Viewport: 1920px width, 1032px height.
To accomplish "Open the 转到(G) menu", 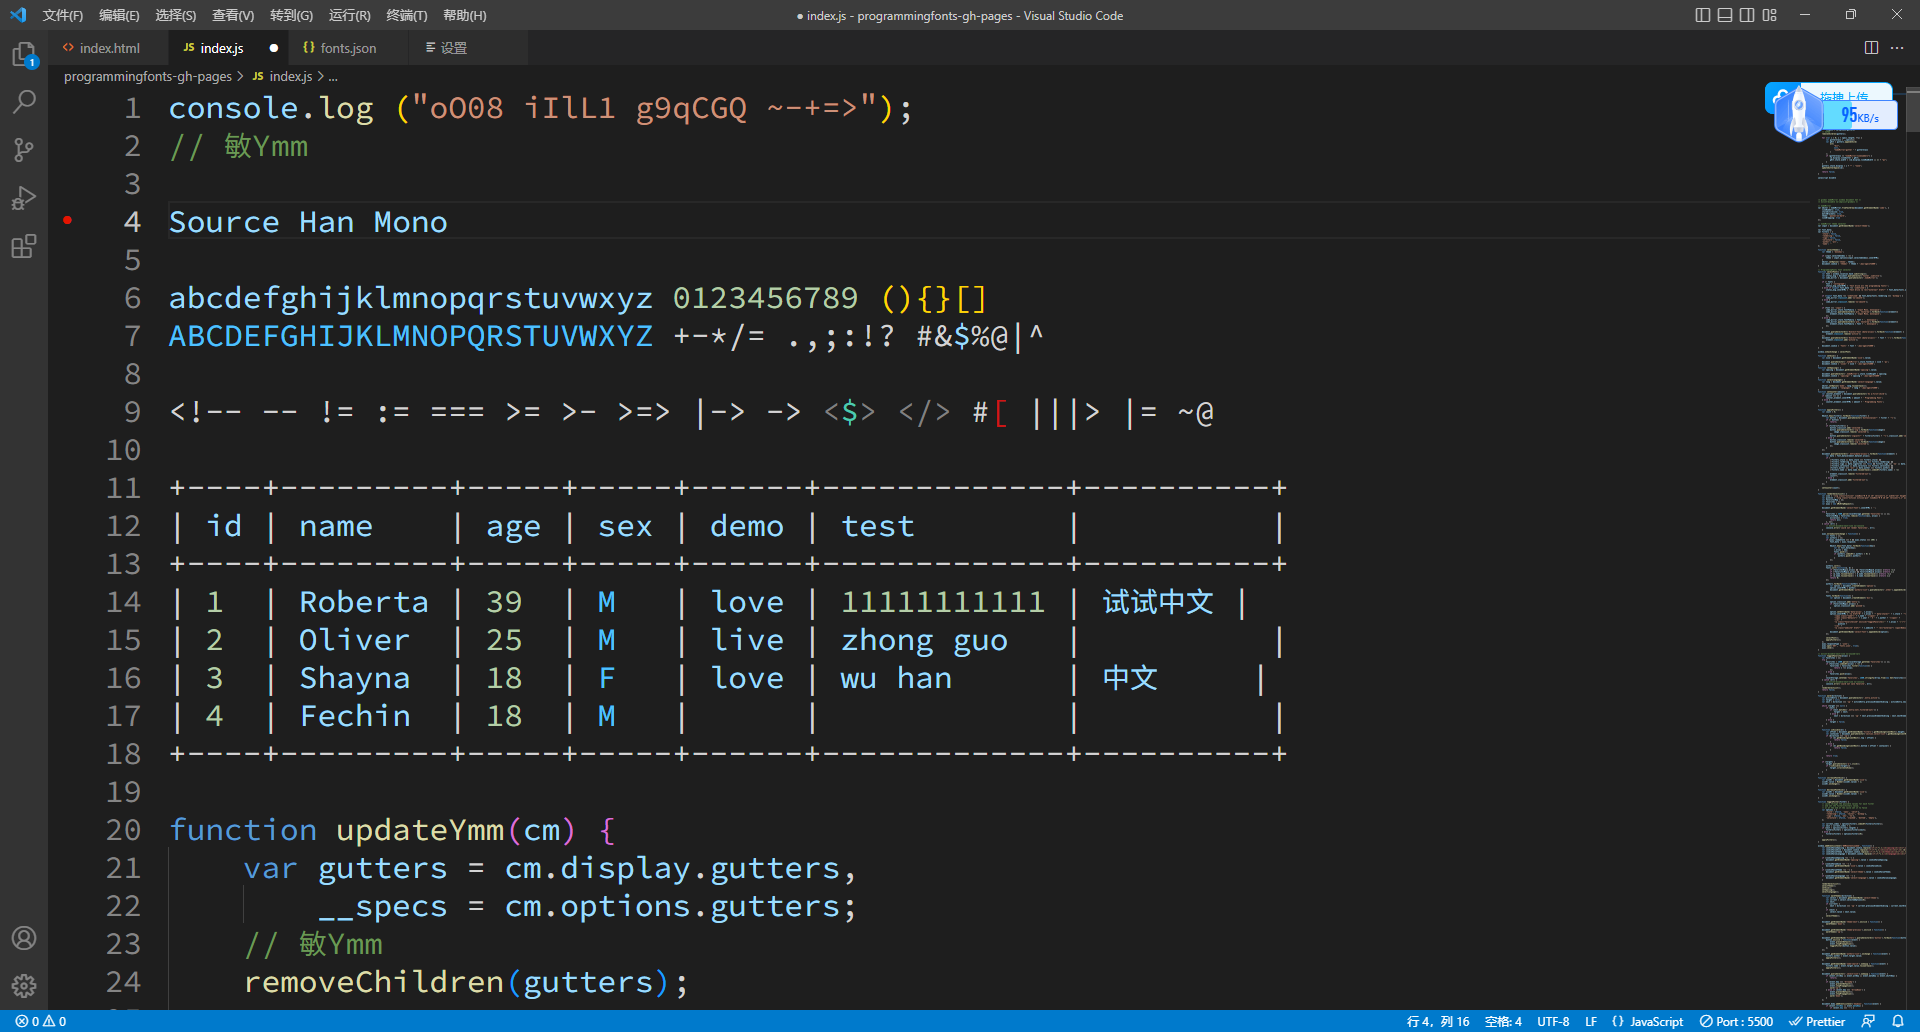I will tap(291, 15).
